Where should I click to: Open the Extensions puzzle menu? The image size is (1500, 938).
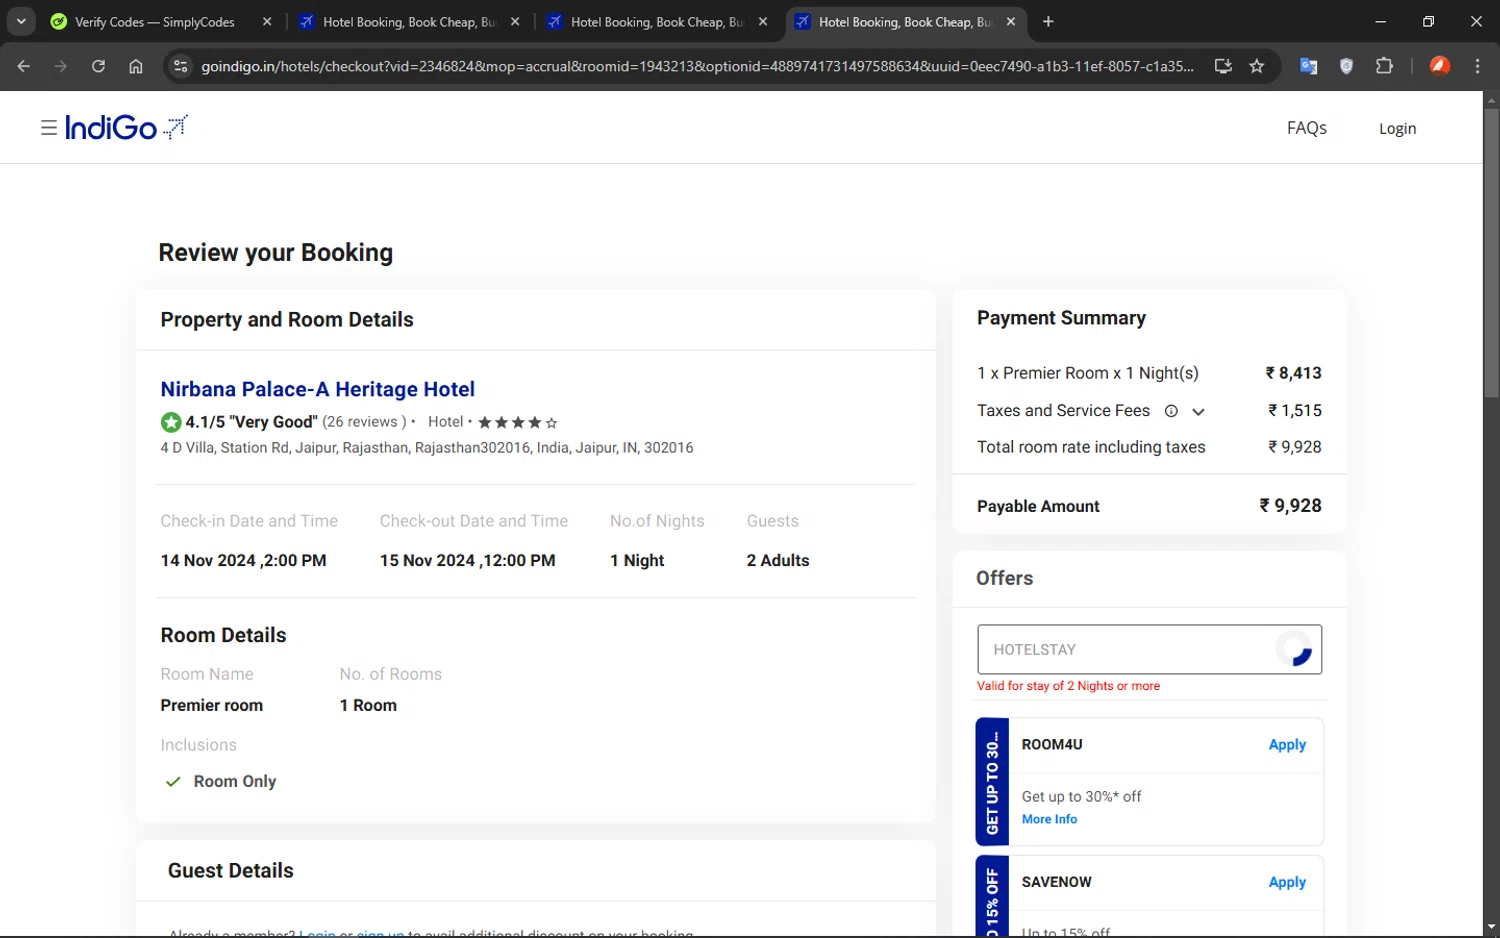pyautogui.click(x=1384, y=66)
